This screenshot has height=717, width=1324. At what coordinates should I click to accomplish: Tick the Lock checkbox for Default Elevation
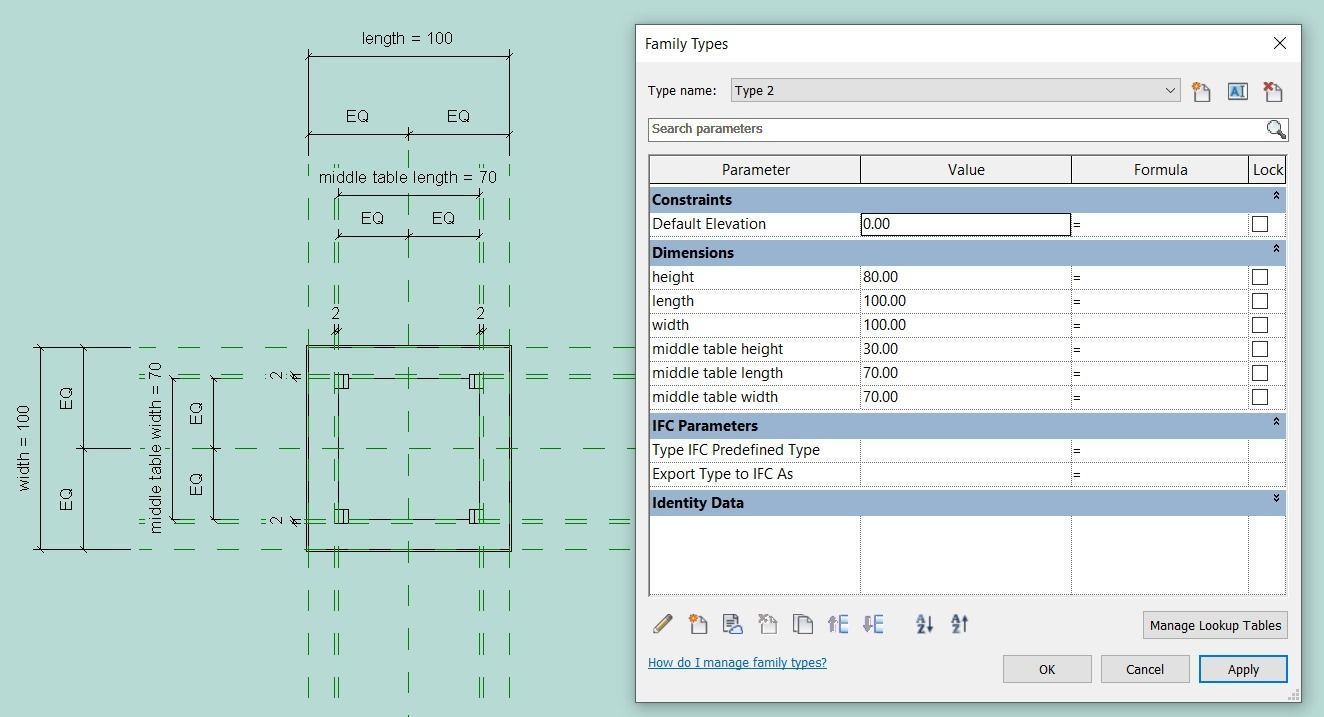click(x=1260, y=224)
